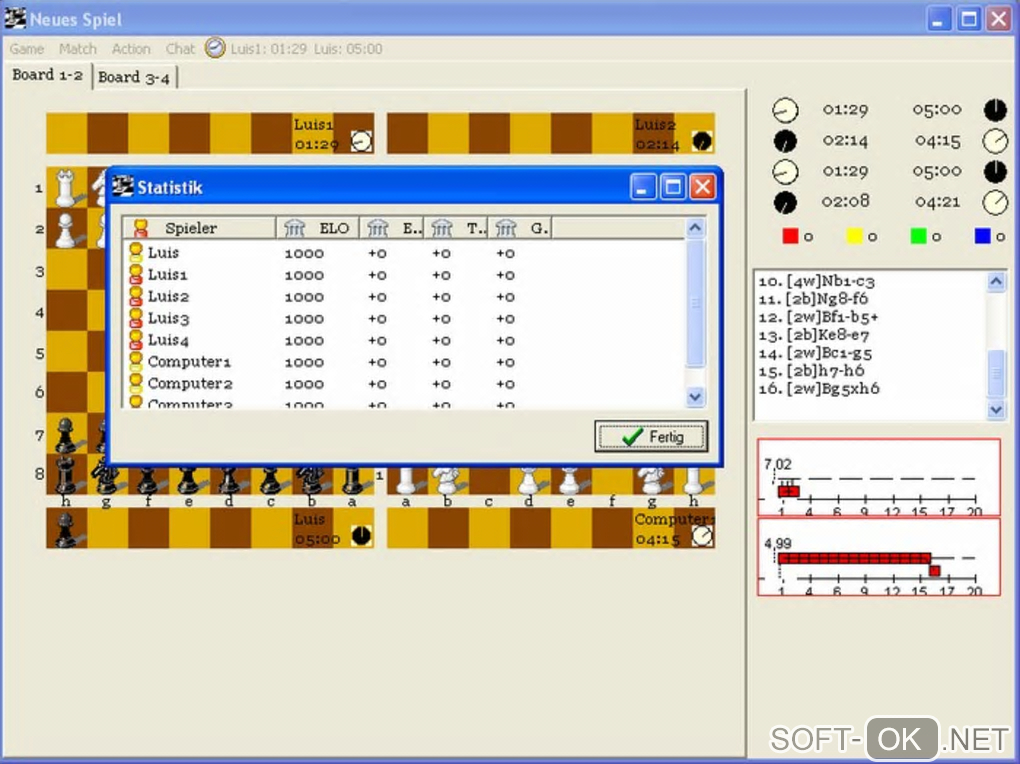Select move 14. [2w]Bc1-g5
The height and width of the screenshot is (764, 1020).
coord(815,353)
